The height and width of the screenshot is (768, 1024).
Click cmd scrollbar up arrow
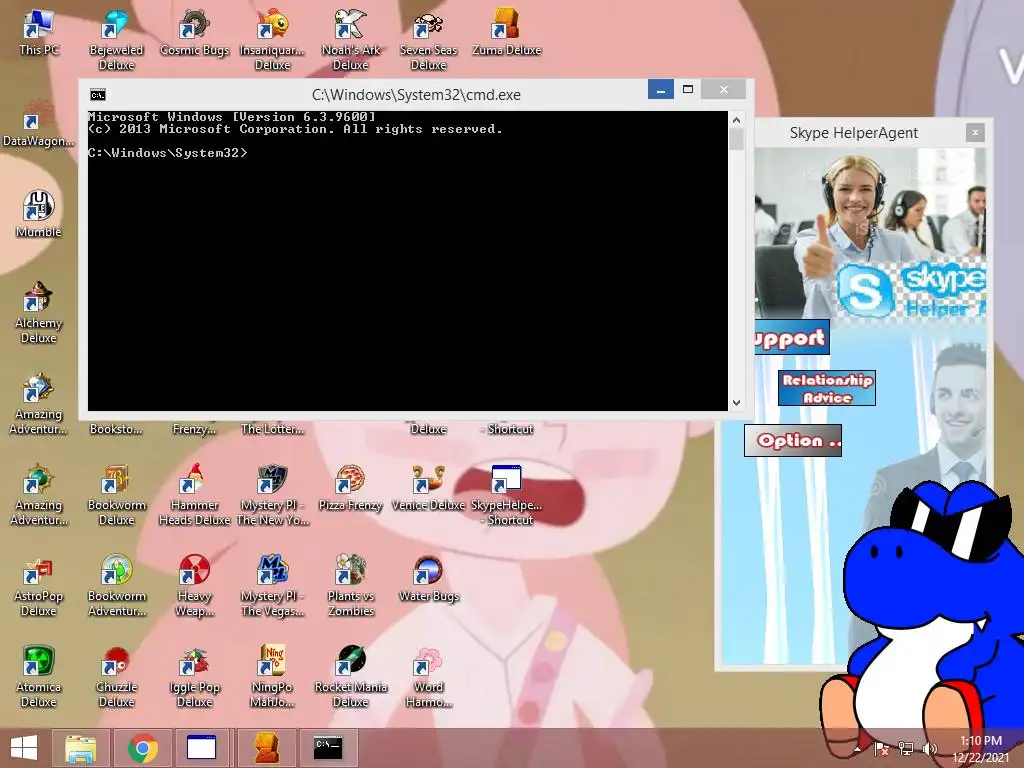click(736, 120)
